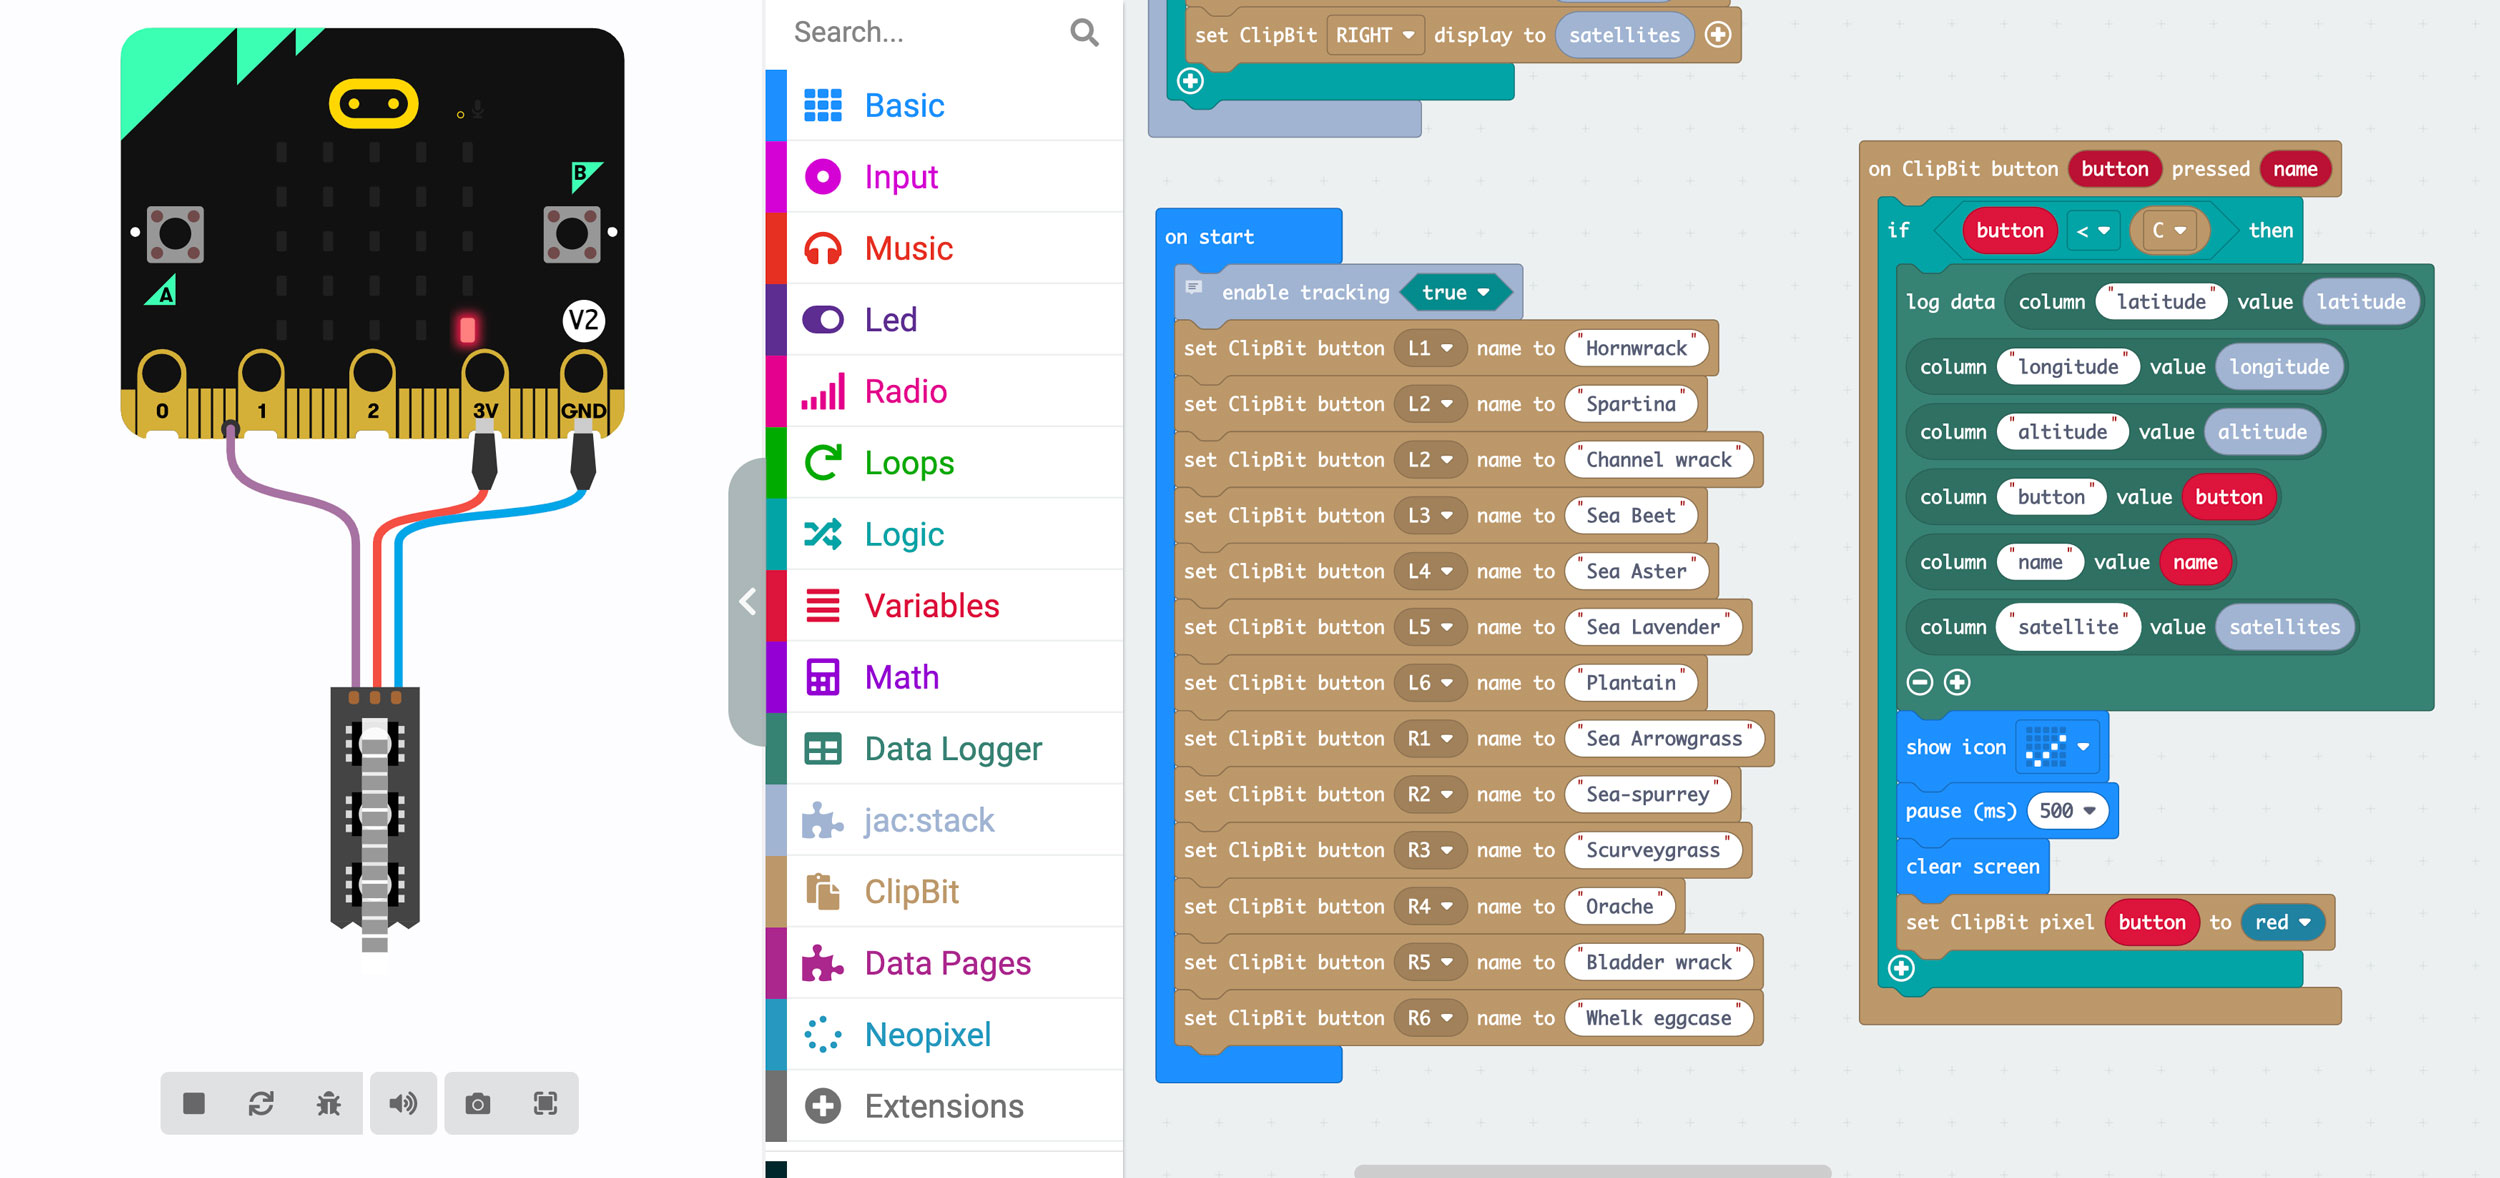This screenshot has height=1178, width=2500.
Task: Click the jac:stack puzzle icon
Action: 823,820
